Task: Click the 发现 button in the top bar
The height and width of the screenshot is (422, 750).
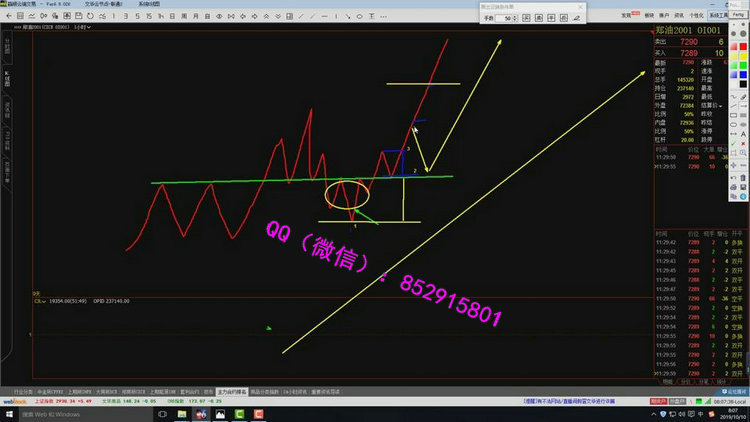Action: 628,17
